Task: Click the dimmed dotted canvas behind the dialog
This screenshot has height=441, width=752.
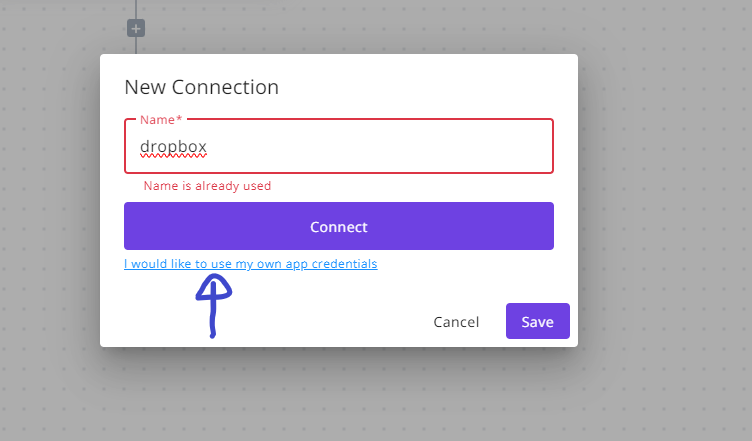Action: point(662,192)
